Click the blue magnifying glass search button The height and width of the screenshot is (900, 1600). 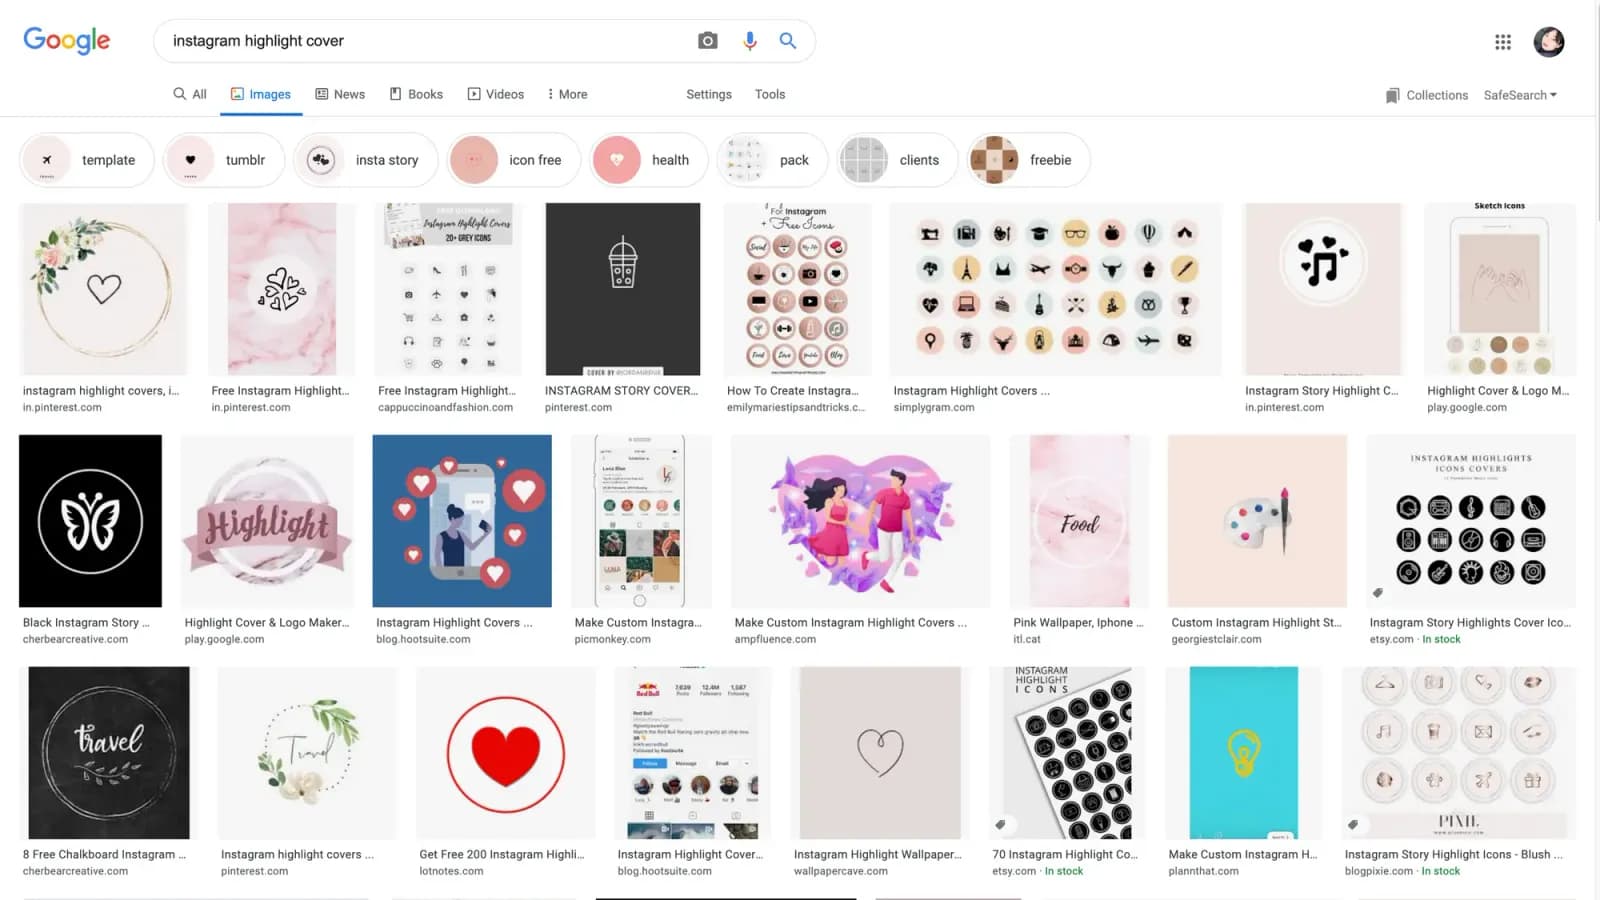788,41
